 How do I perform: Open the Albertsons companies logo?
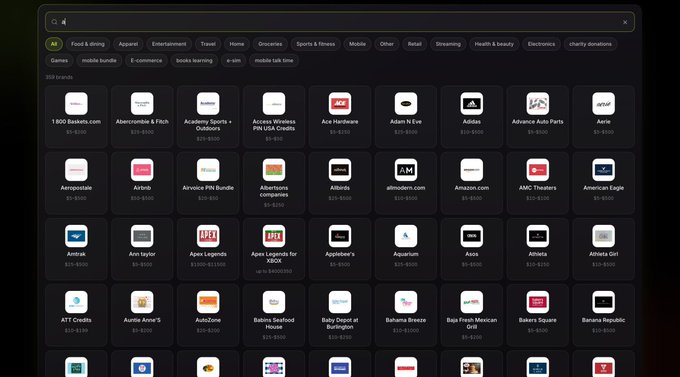click(x=274, y=170)
